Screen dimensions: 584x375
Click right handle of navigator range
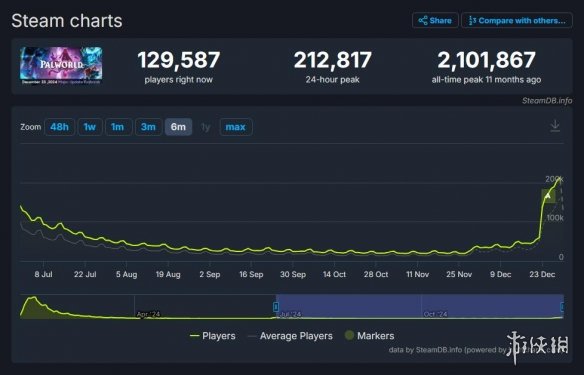pyautogui.click(x=562, y=307)
